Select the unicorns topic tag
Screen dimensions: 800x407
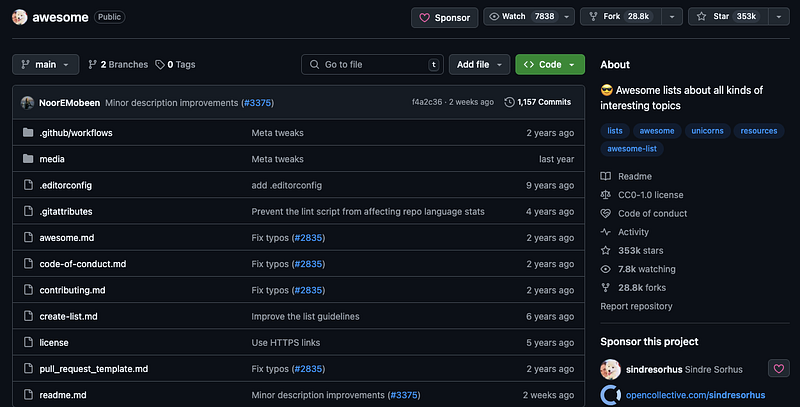[707, 131]
